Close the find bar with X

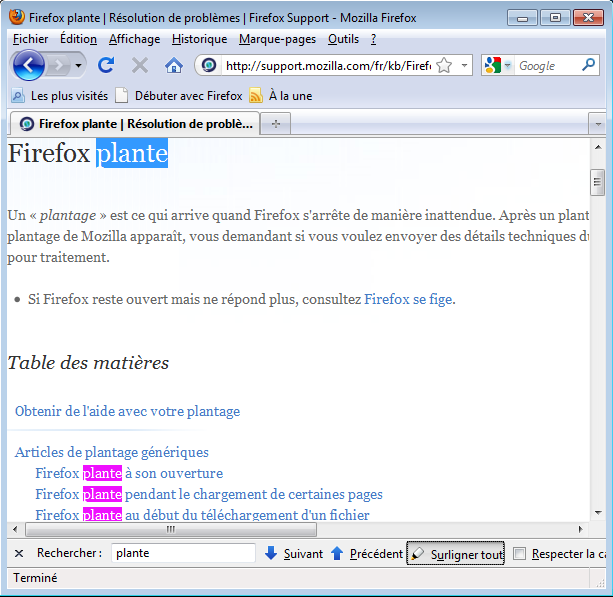pos(19,553)
